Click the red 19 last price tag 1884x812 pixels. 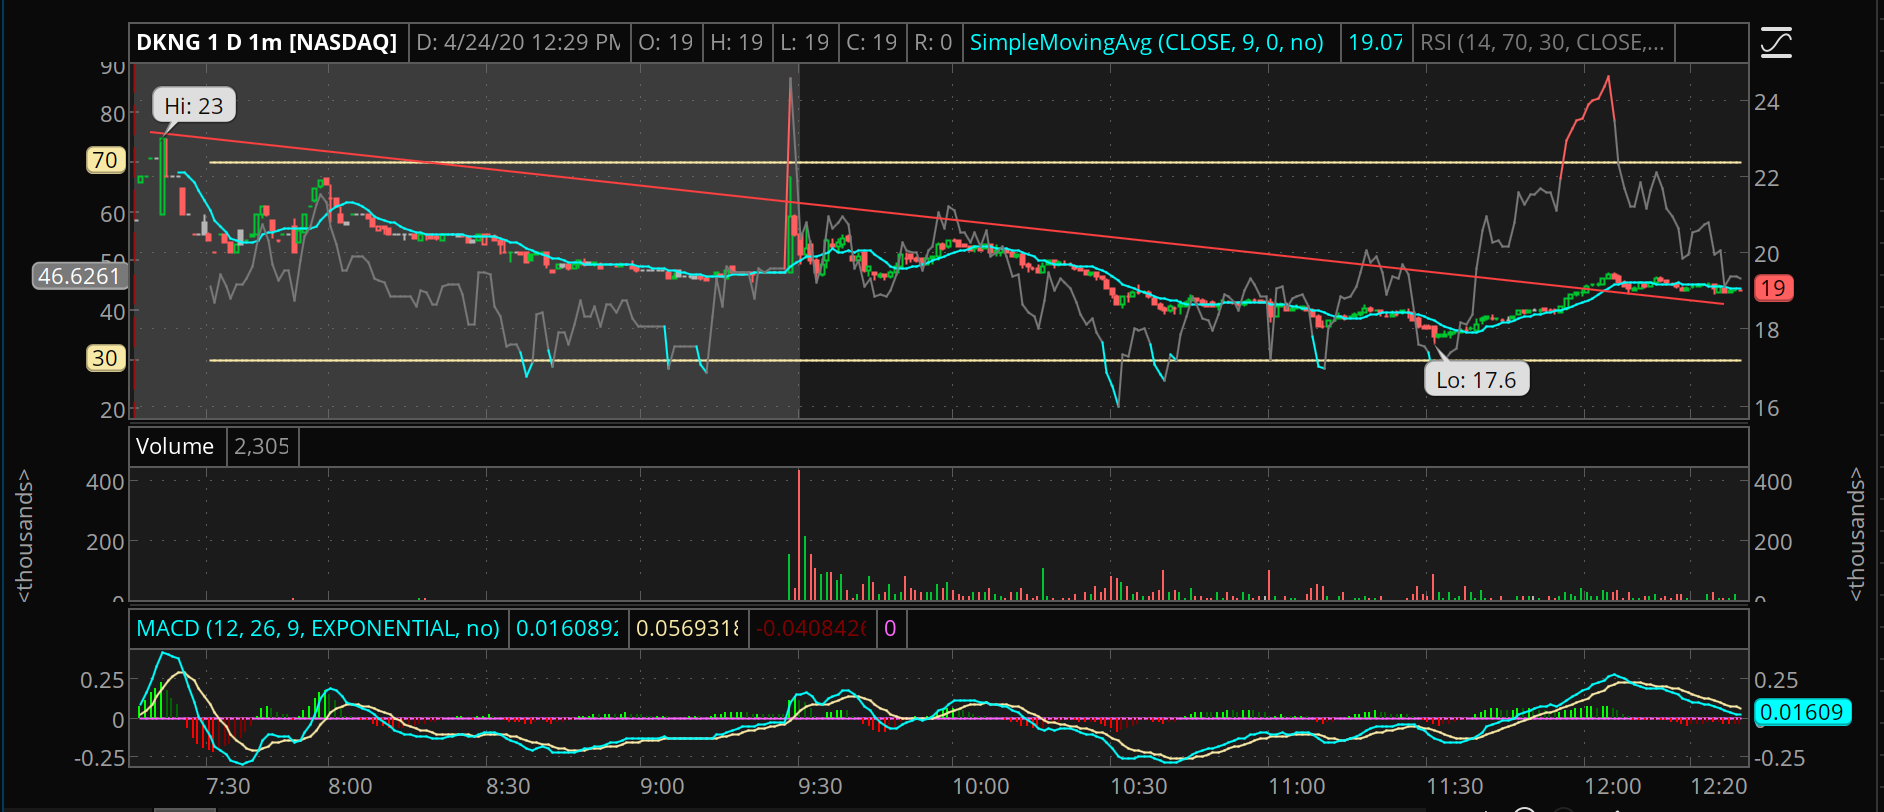pos(1772,289)
